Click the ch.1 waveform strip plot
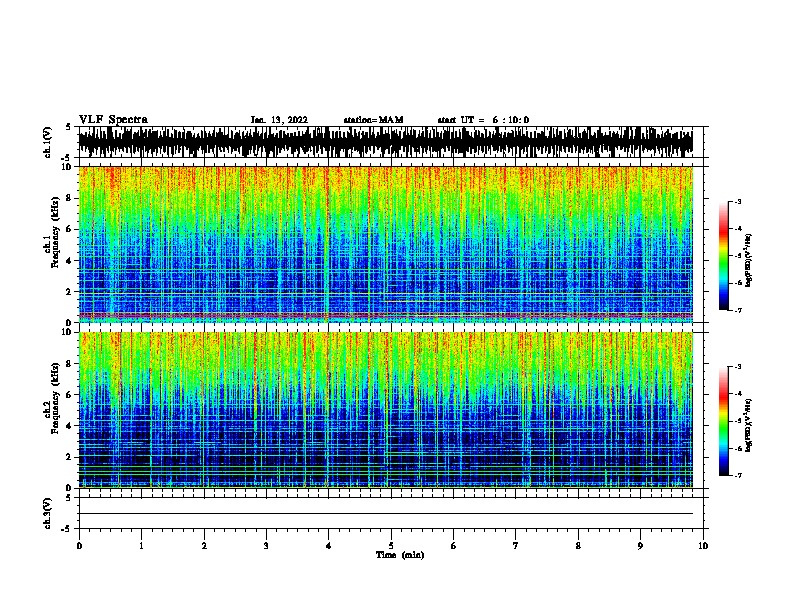The height and width of the screenshot is (612, 792). click(385, 142)
